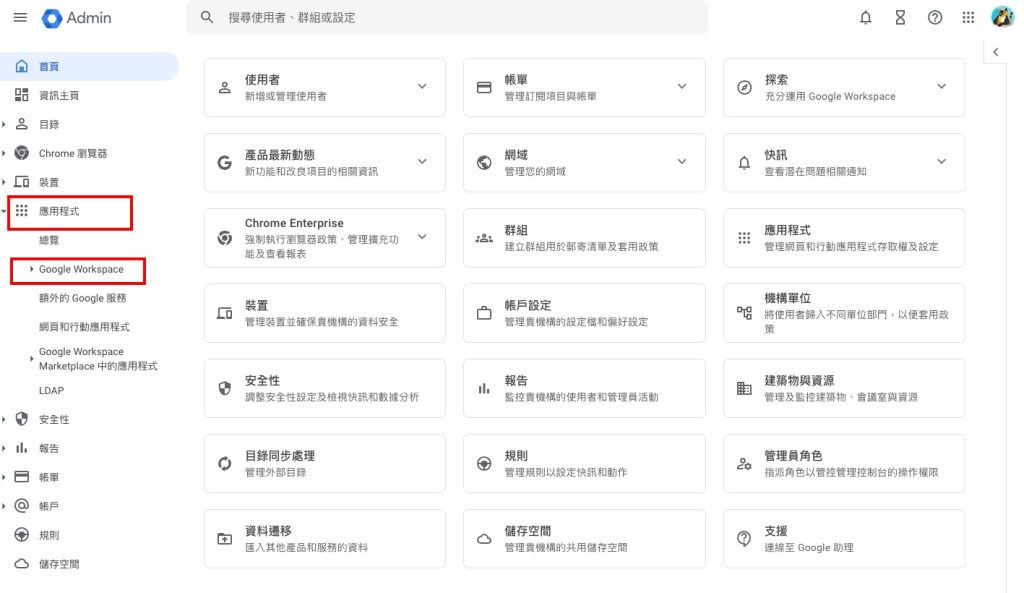This screenshot has height=593, width=1024.
Task: Click the 報告 bar chart icon in sidebar
Action: coord(22,448)
